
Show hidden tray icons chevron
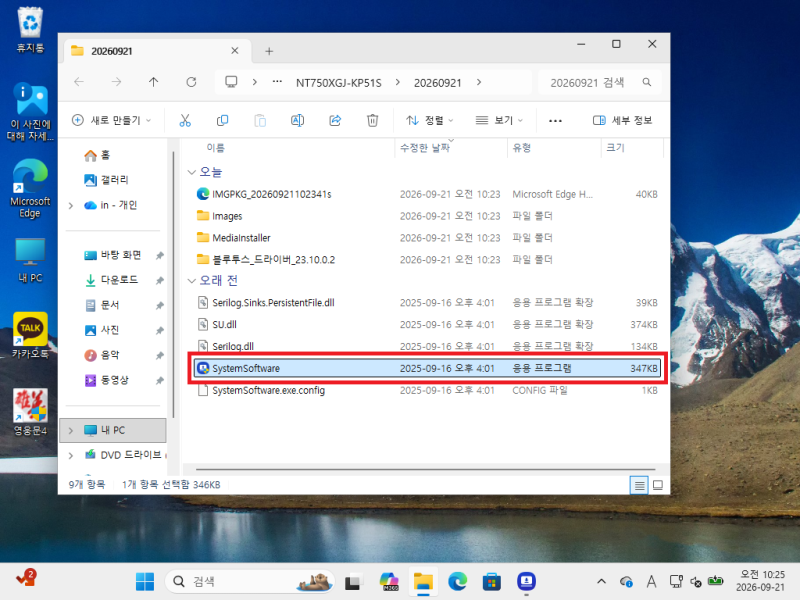point(602,581)
